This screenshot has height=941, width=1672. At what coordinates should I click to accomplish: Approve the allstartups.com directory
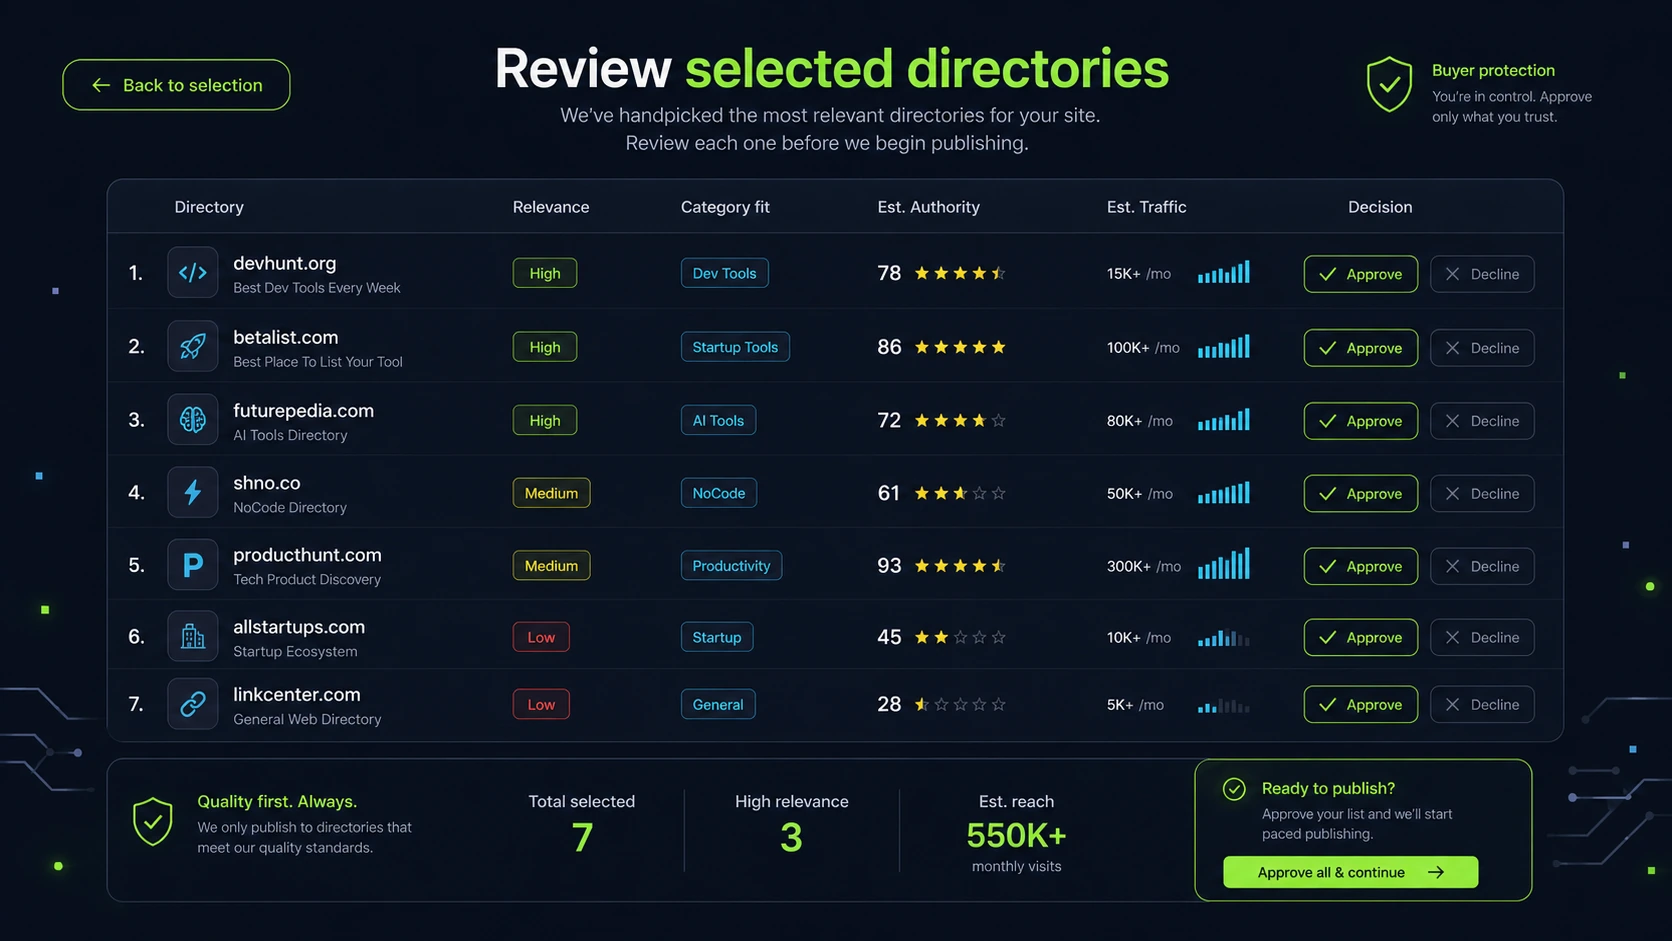click(x=1360, y=637)
